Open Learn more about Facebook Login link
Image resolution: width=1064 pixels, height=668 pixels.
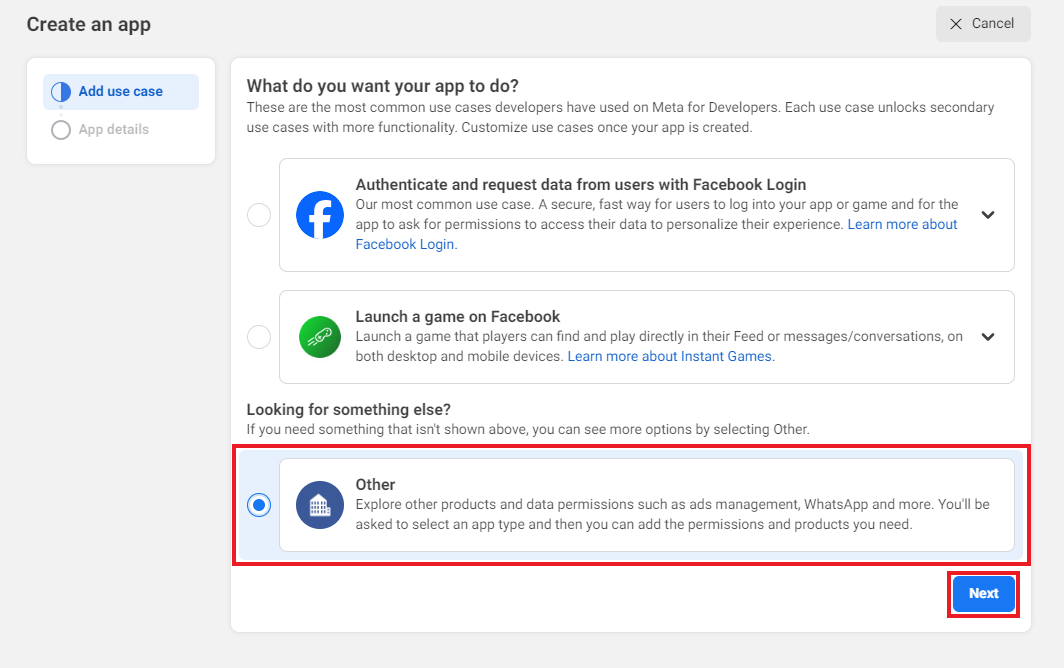point(902,225)
